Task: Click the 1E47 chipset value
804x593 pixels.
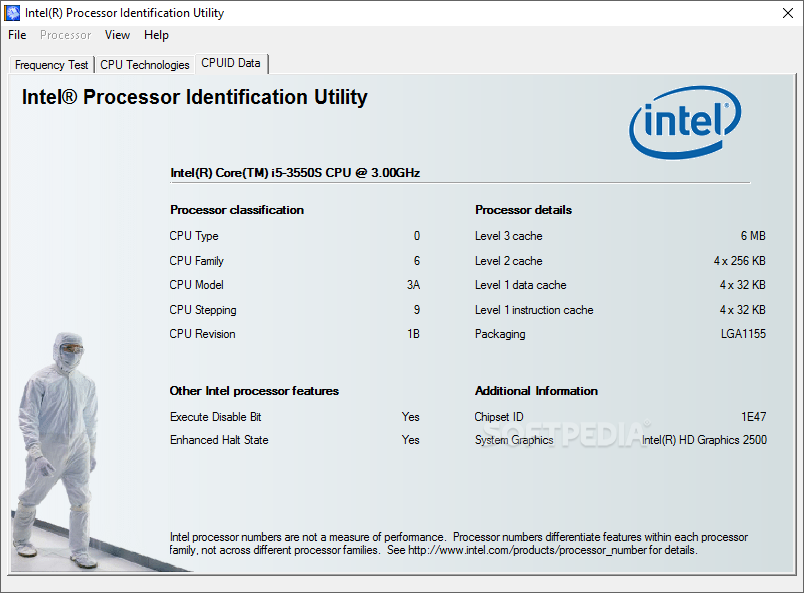Action: click(x=753, y=417)
